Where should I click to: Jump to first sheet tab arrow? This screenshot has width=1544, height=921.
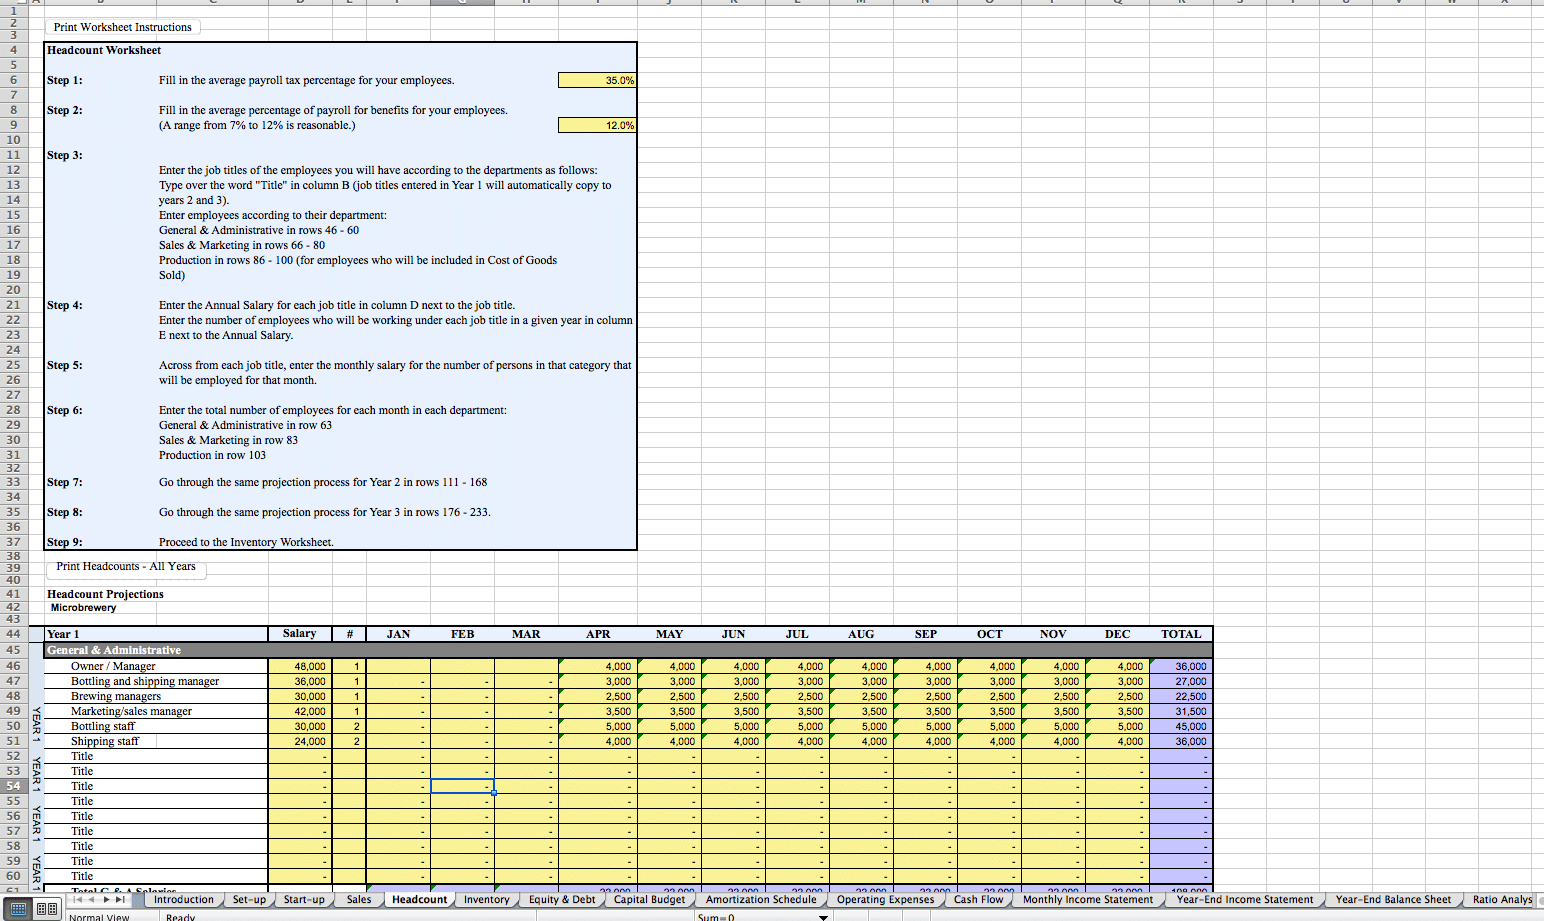(78, 900)
